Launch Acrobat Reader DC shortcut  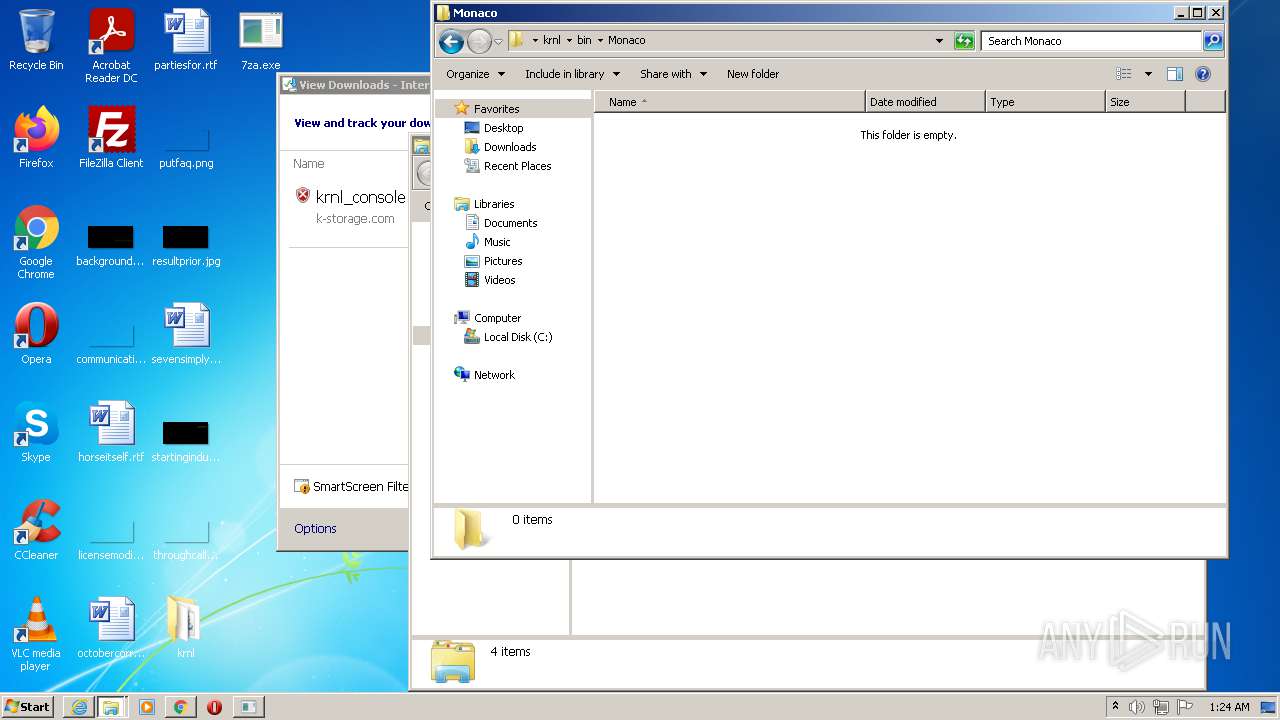pos(111,46)
